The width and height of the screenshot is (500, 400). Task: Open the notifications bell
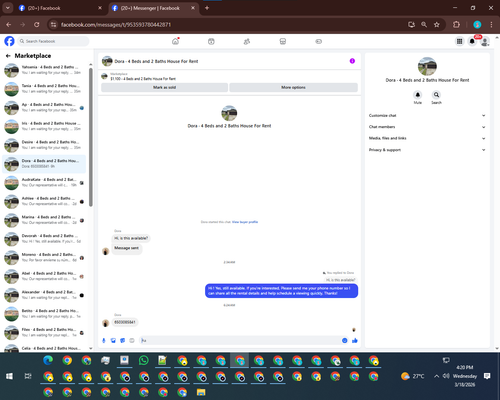coord(472,41)
